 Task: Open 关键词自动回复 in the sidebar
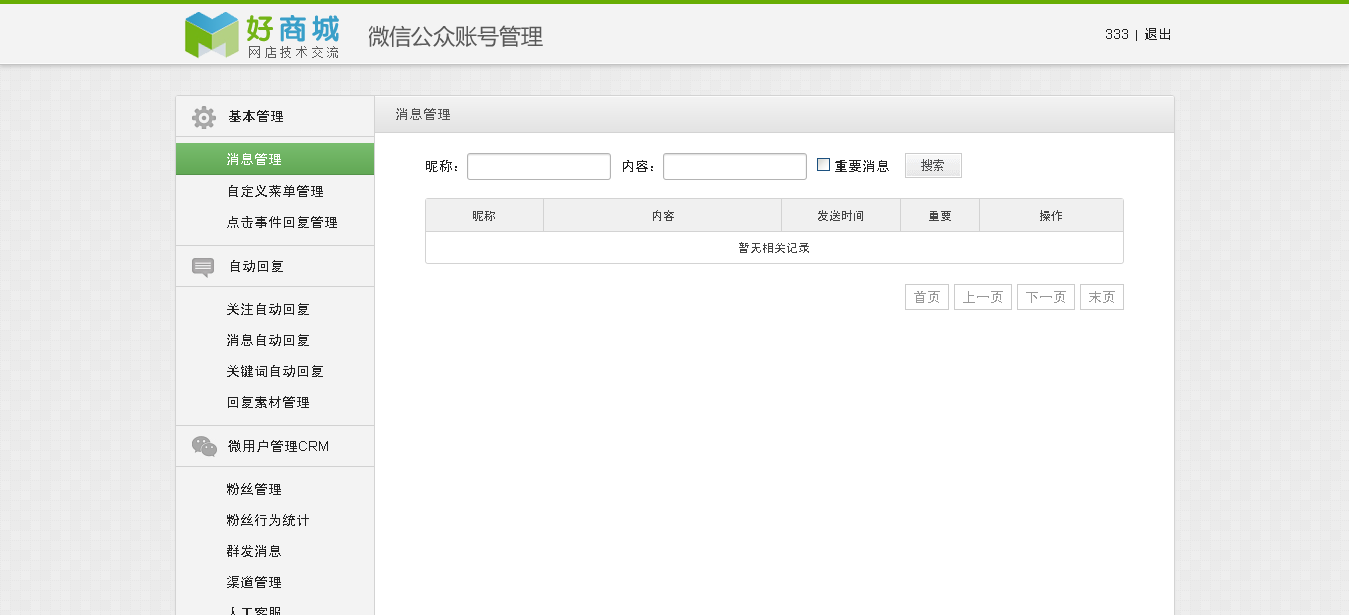(x=275, y=371)
